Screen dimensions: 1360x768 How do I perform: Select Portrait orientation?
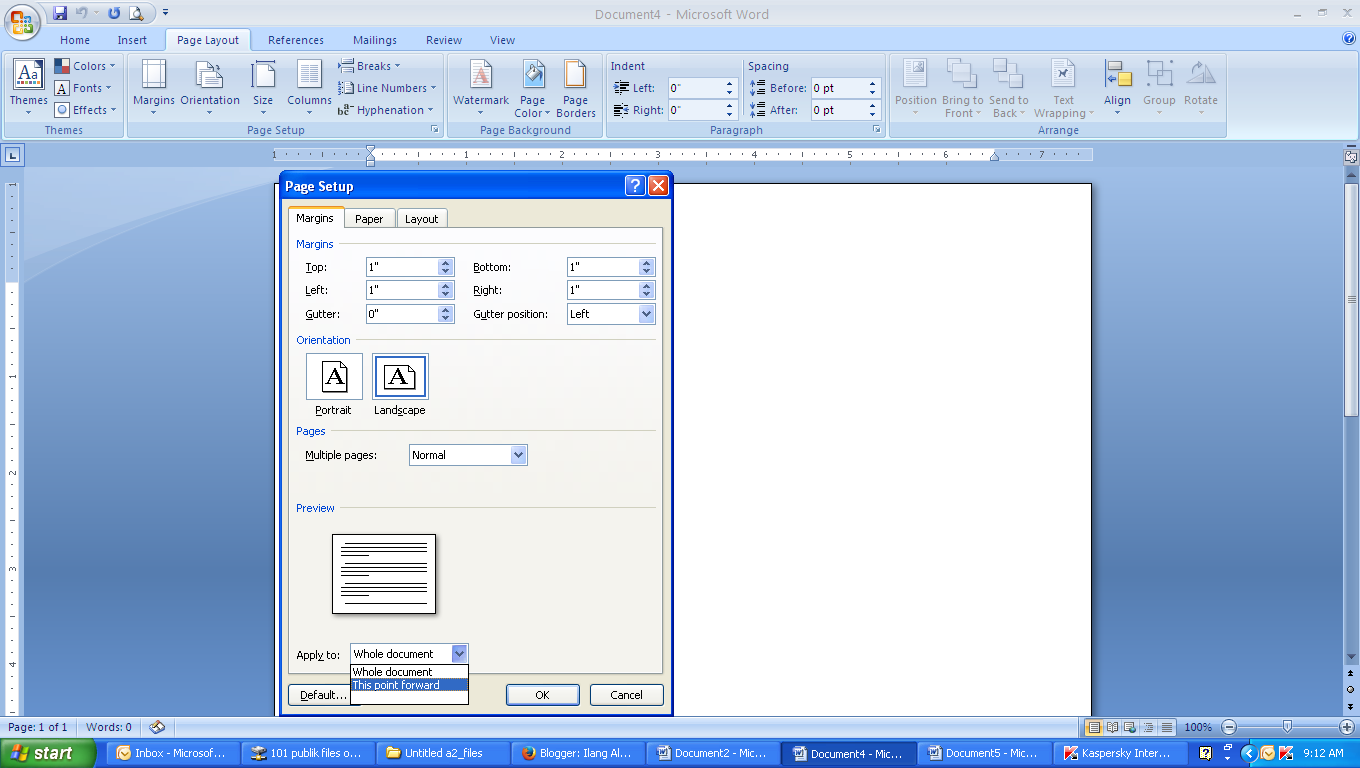pyautogui.click(x=333, y=376)
